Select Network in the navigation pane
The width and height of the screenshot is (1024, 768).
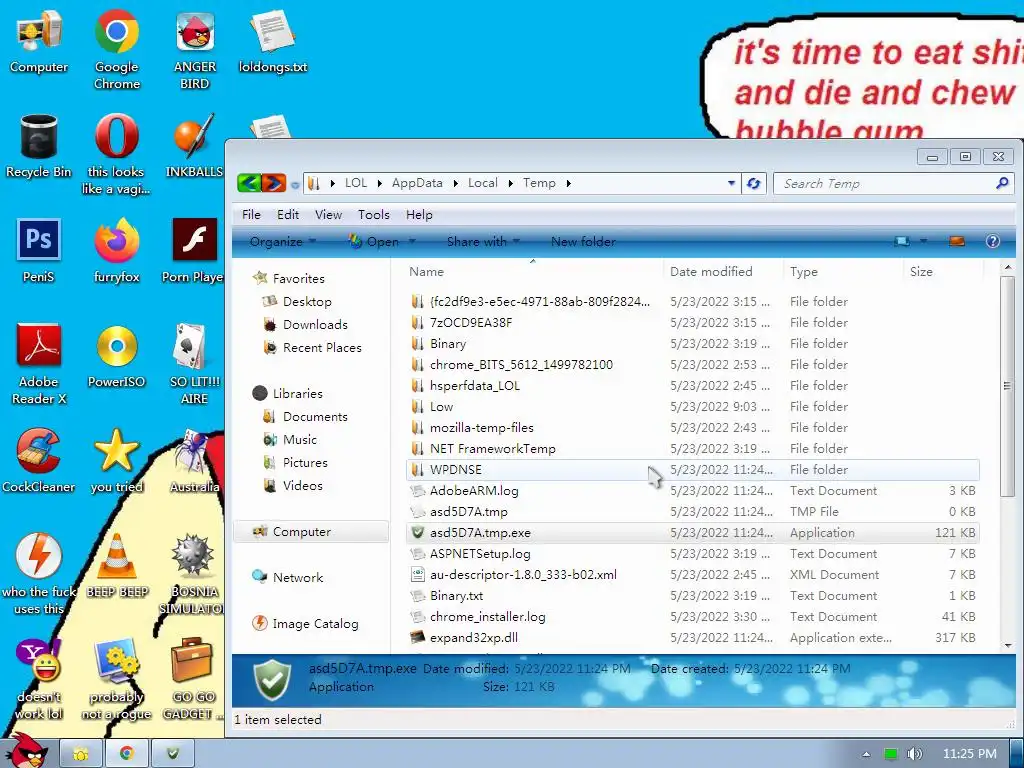[298, 577]
